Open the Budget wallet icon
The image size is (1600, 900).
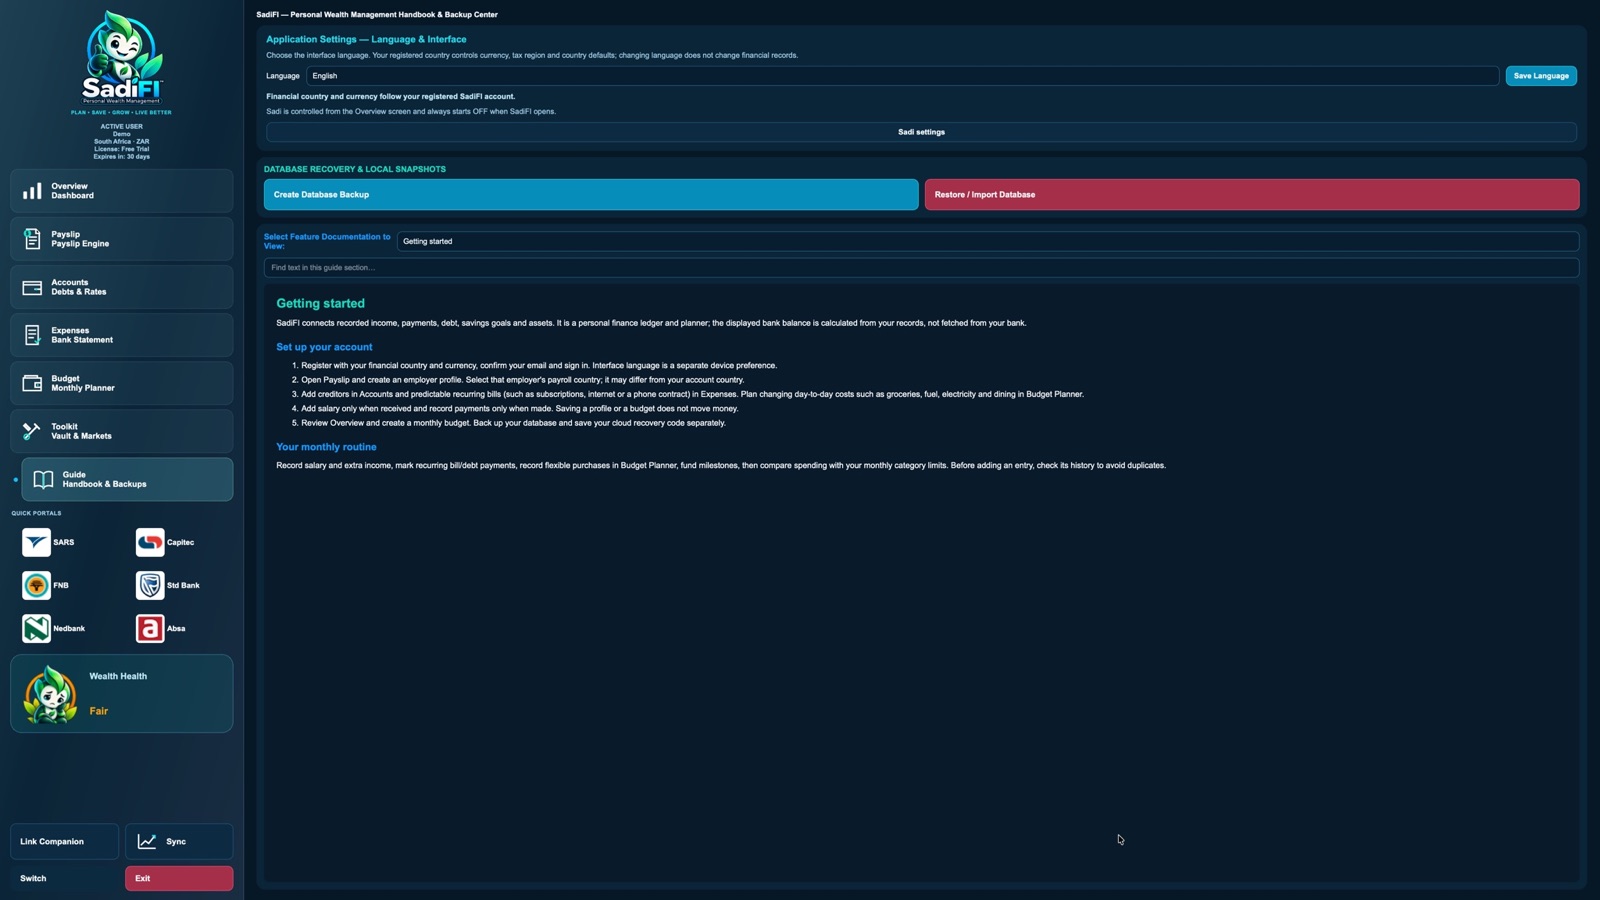coord(32,383)
